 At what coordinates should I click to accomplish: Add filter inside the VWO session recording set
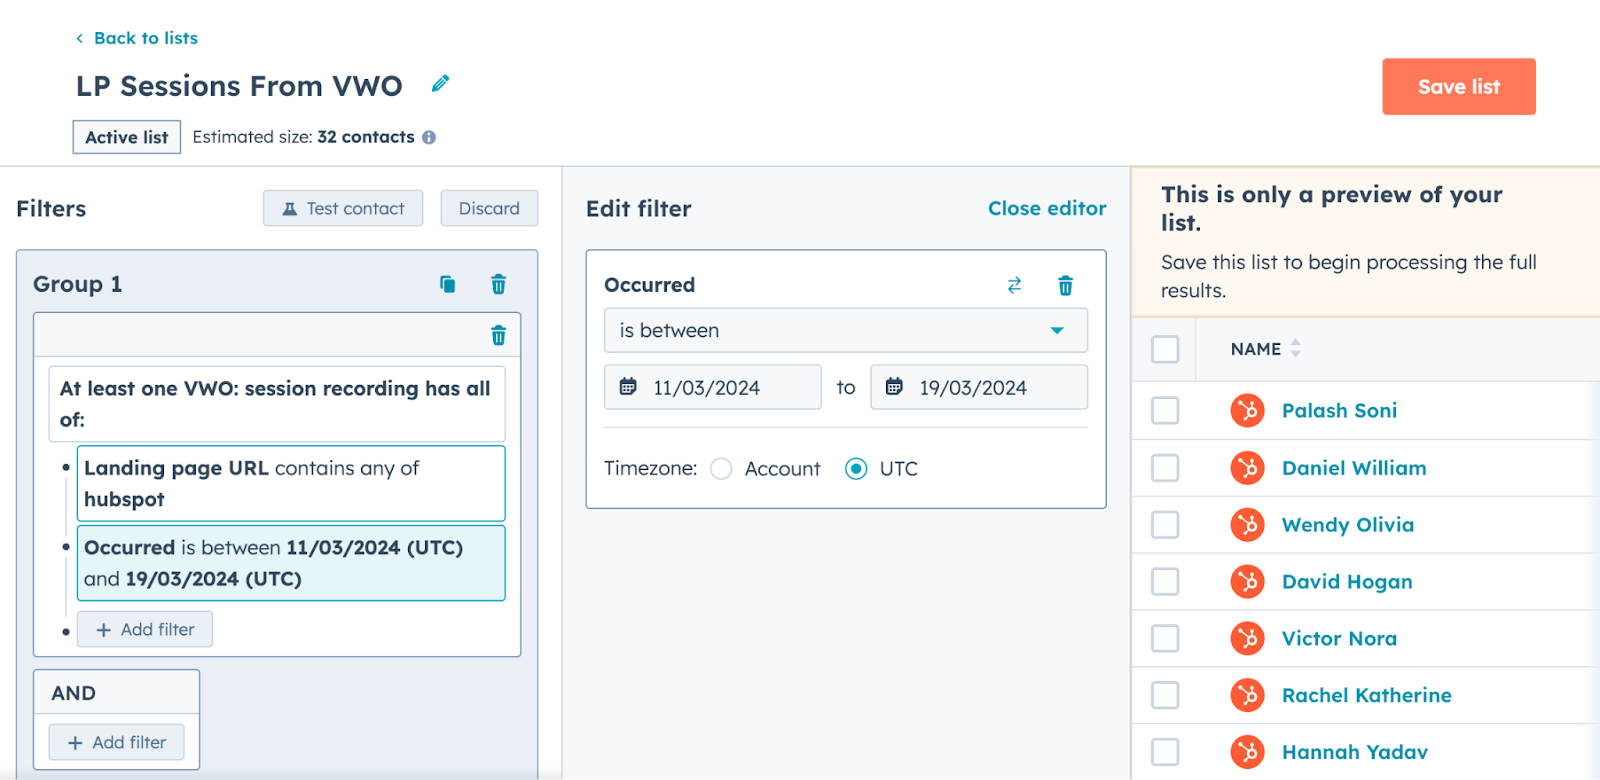point(145,630)
